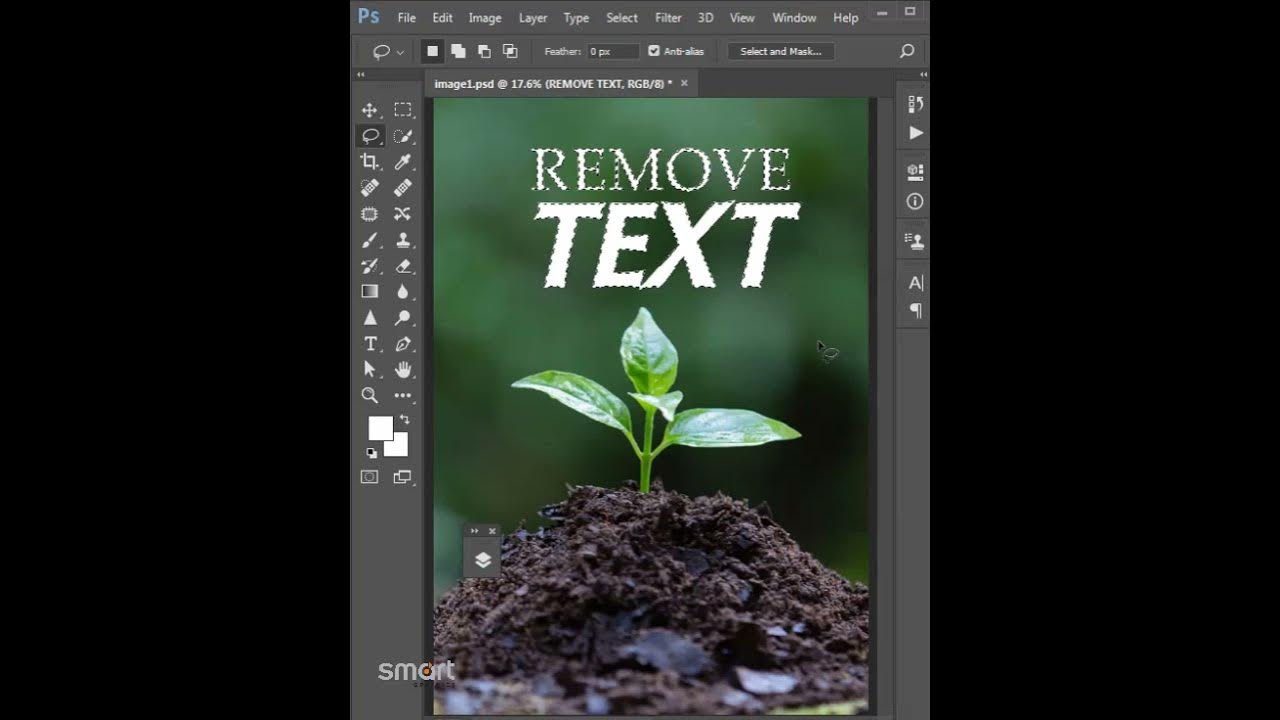This screenshot has width=1280, height=720.
Task: Select the Move tool
Action: [x=370, y=110]
